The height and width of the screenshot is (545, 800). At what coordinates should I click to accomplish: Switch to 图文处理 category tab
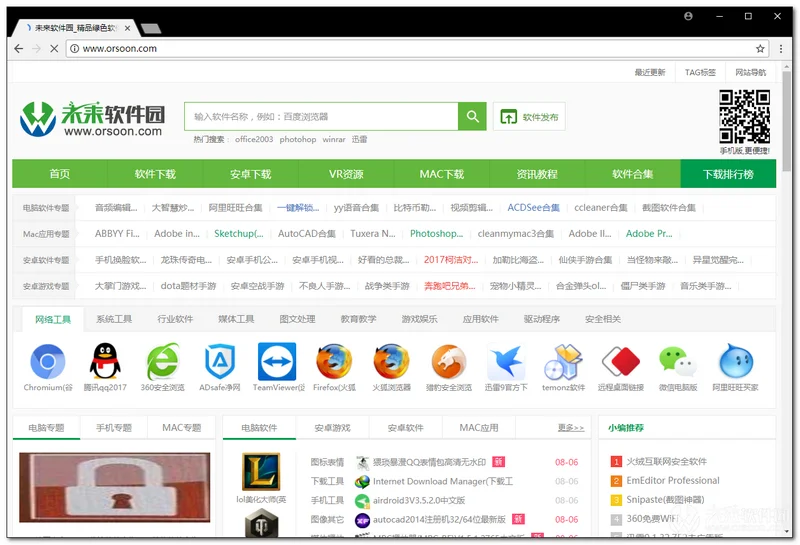coord(297,319)
